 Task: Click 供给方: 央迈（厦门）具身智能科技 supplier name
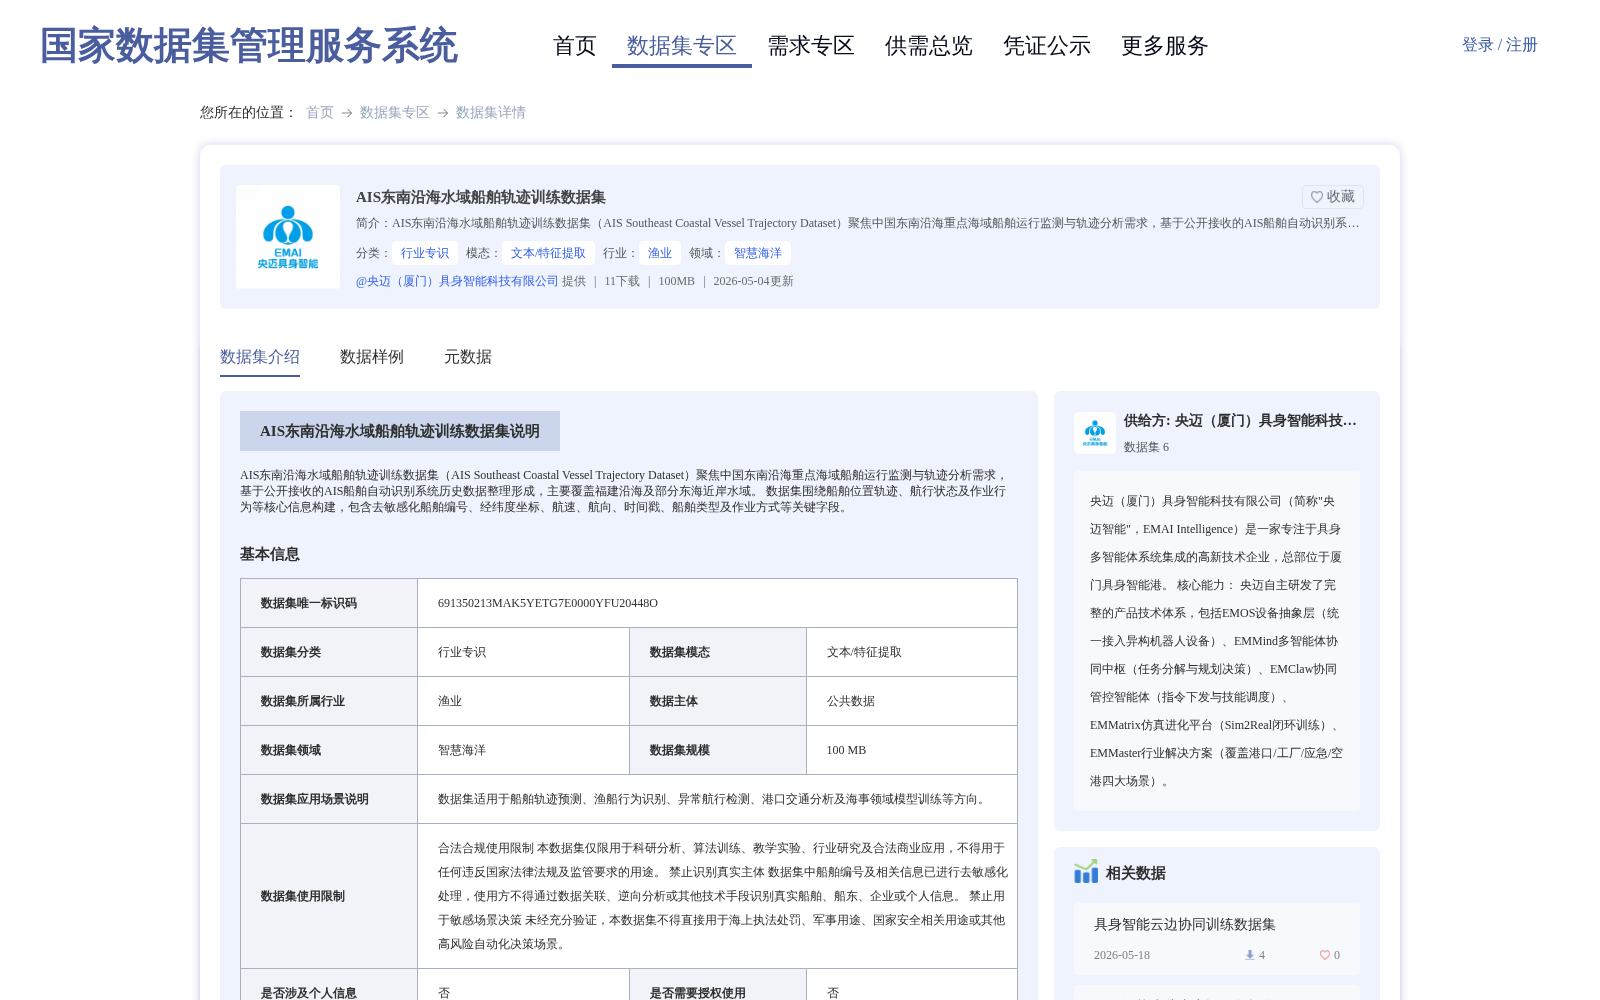[1240, 420]
